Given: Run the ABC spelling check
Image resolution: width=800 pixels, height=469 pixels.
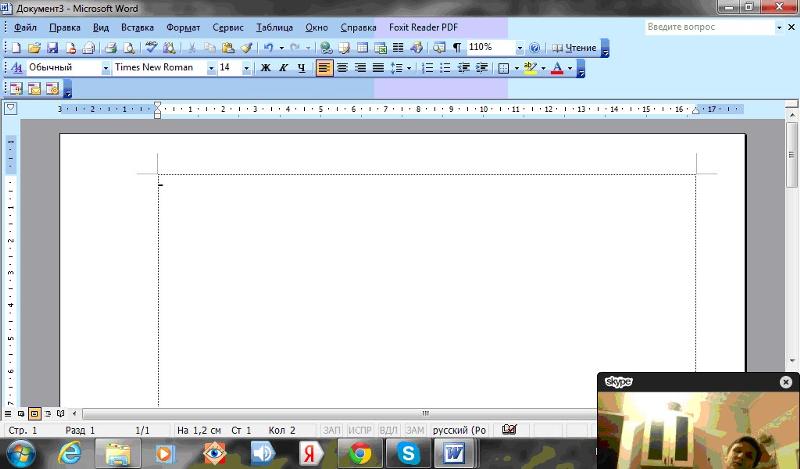Looking at the screenshot, I should 151,48.
